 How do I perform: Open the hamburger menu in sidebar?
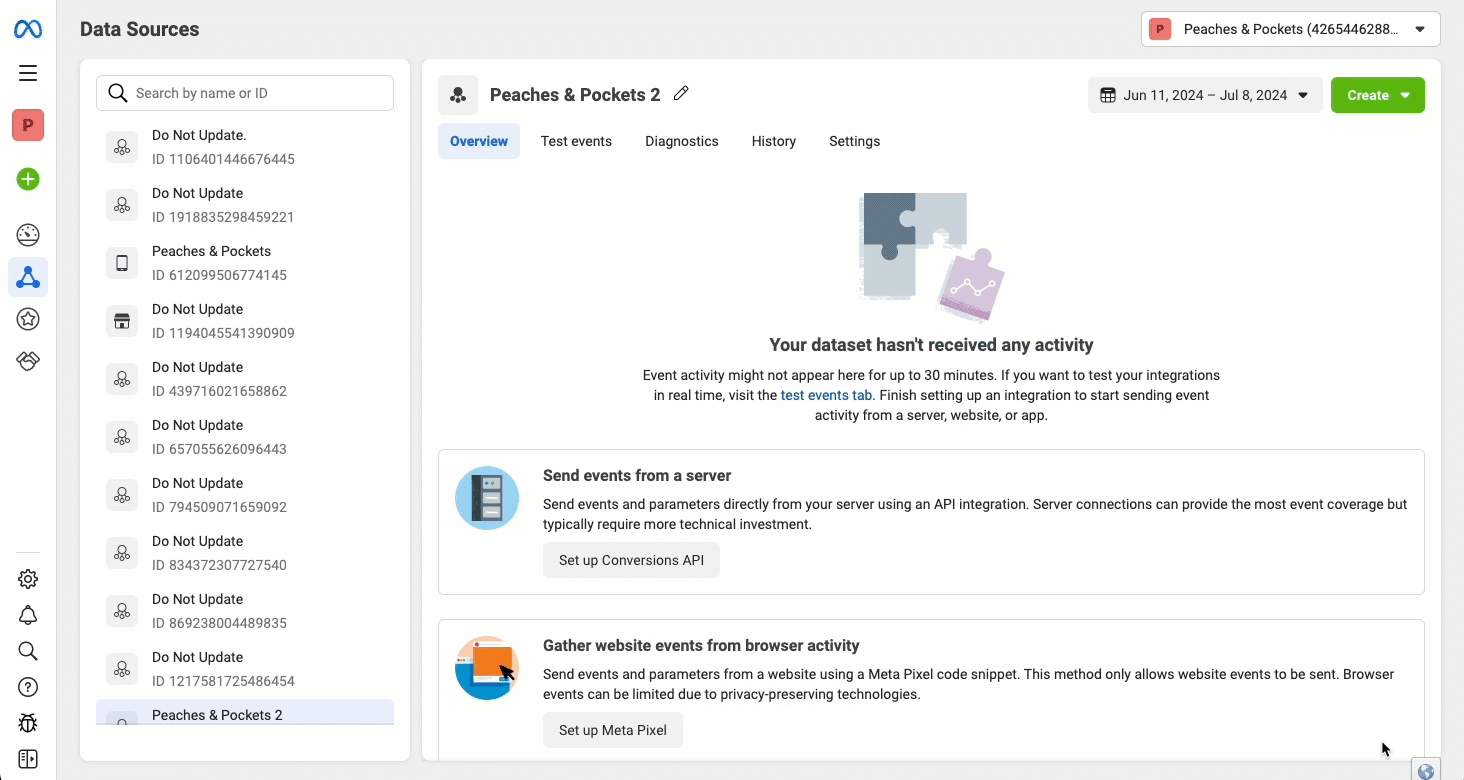point(28,73)
